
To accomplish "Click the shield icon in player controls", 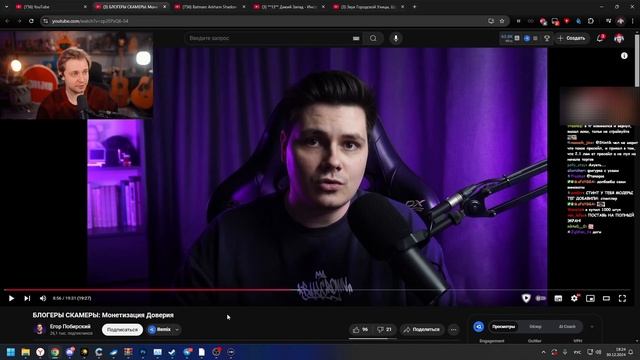I will 526,298.
